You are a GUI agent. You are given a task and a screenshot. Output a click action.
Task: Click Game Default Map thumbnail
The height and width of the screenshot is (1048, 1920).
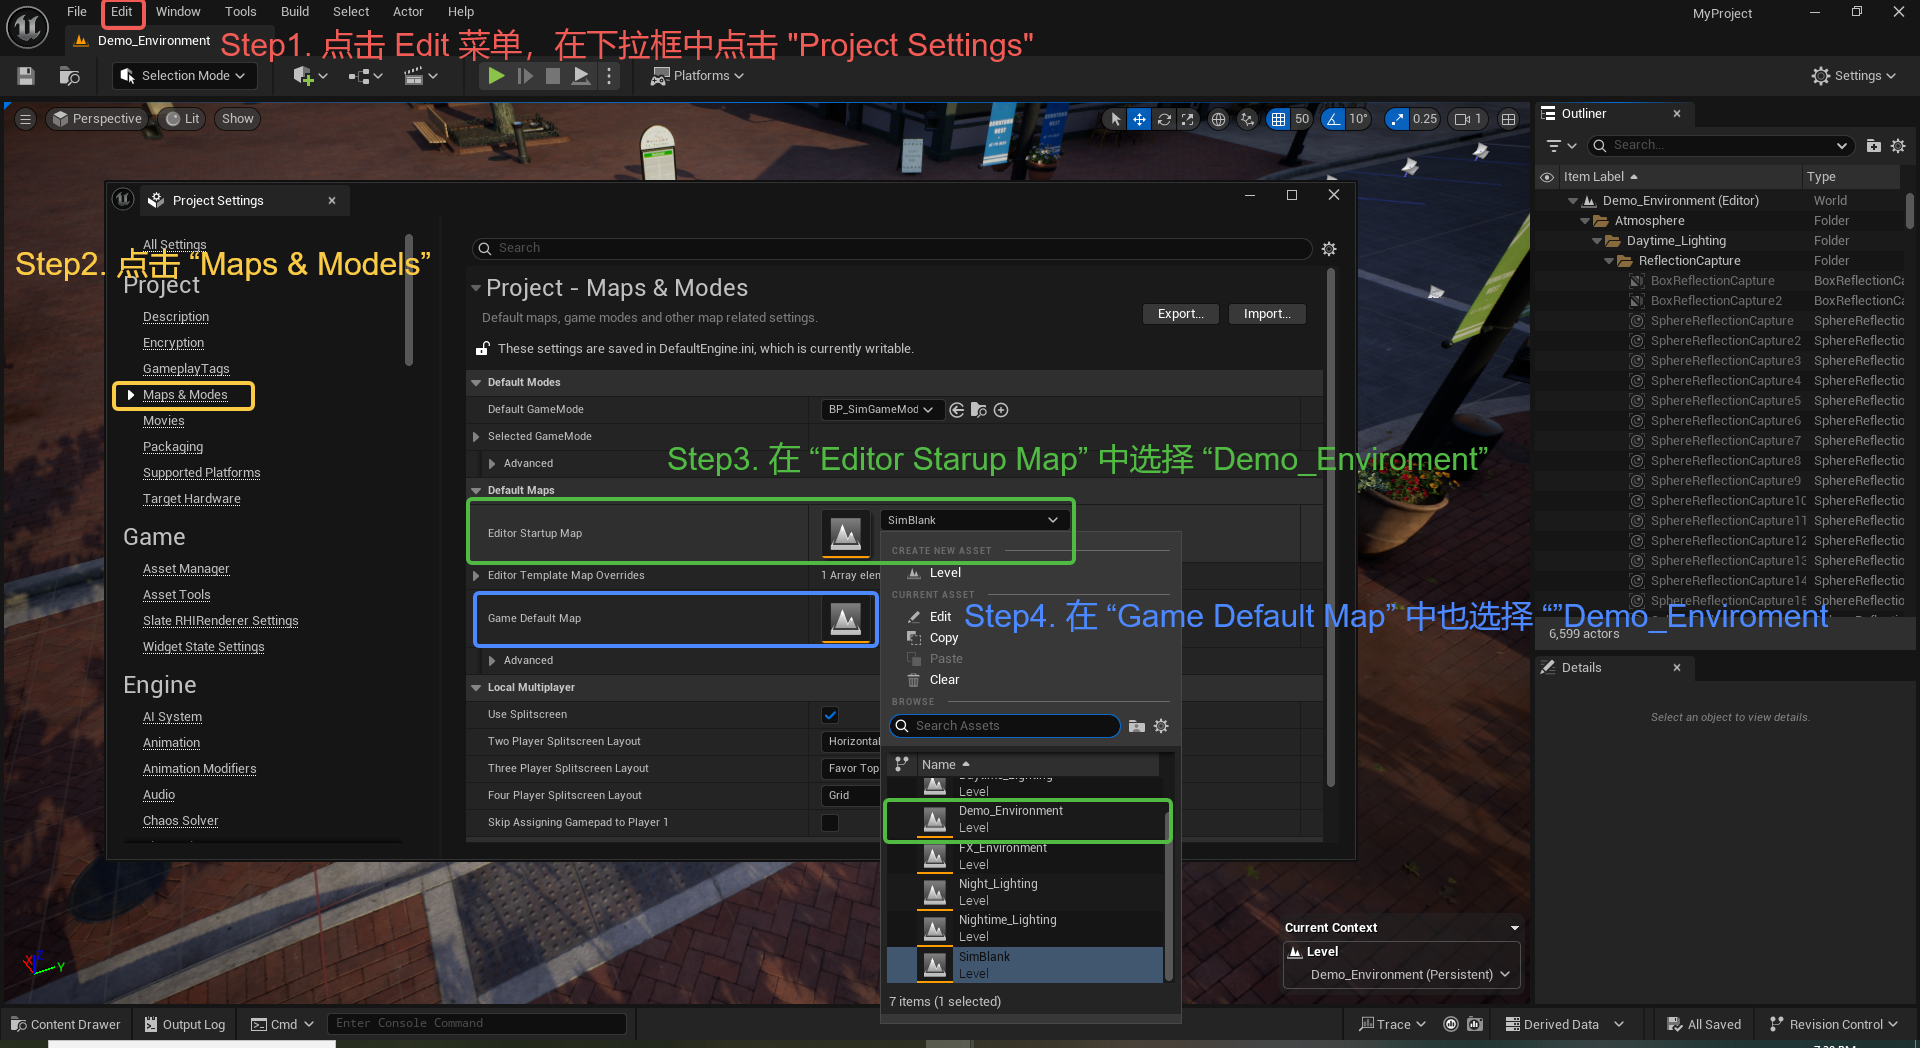pyautogui.click(x=846, y=619)
